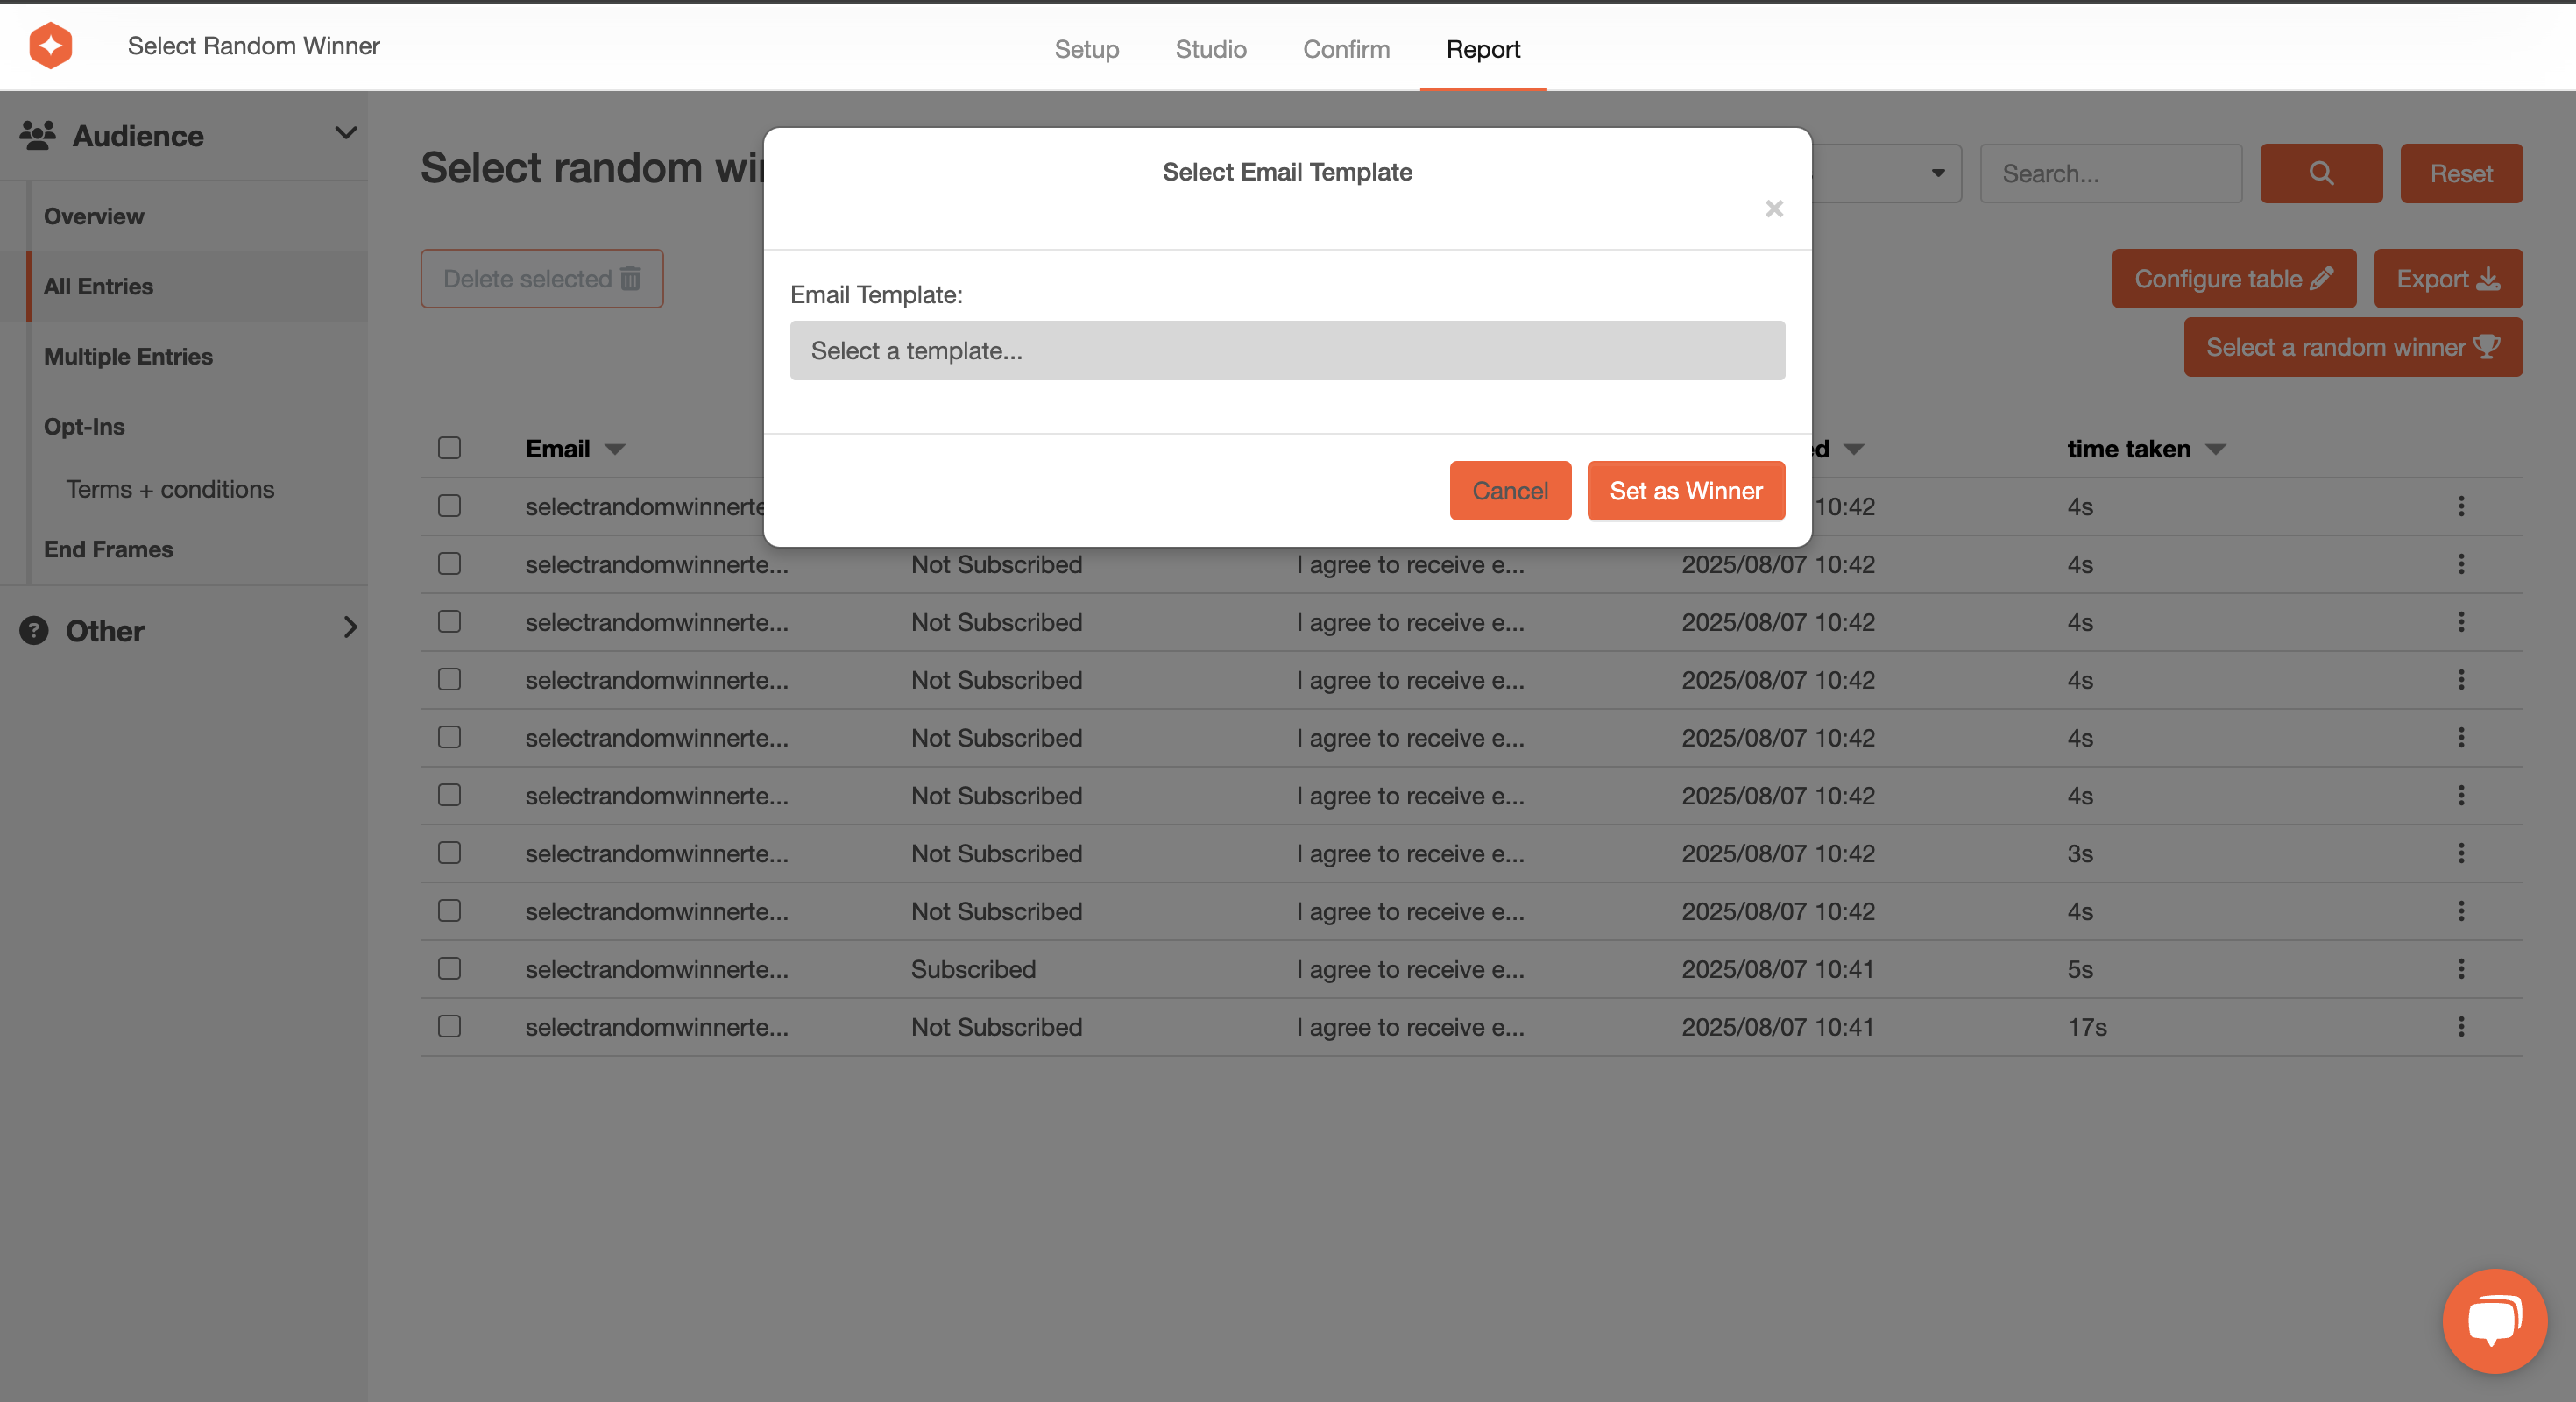Open kebab menu for the Subscribed entry
Screen dimensions: 2576x1402
point(2460,969)
